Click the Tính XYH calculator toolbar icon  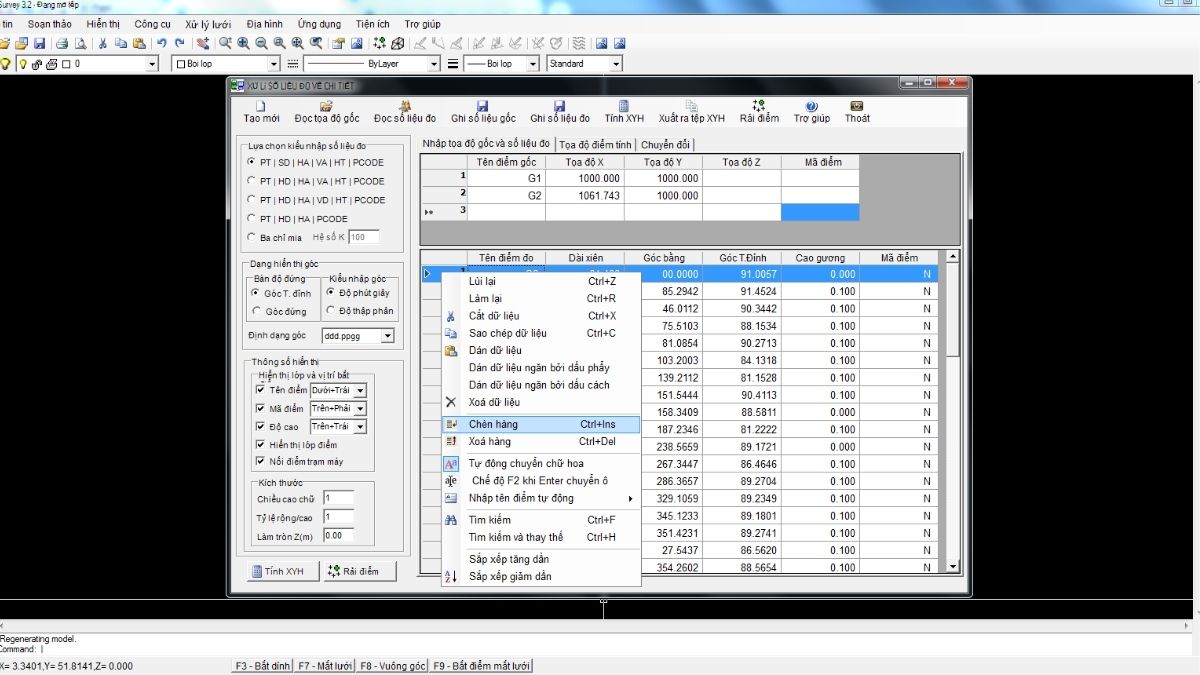(x=624, y=106)
